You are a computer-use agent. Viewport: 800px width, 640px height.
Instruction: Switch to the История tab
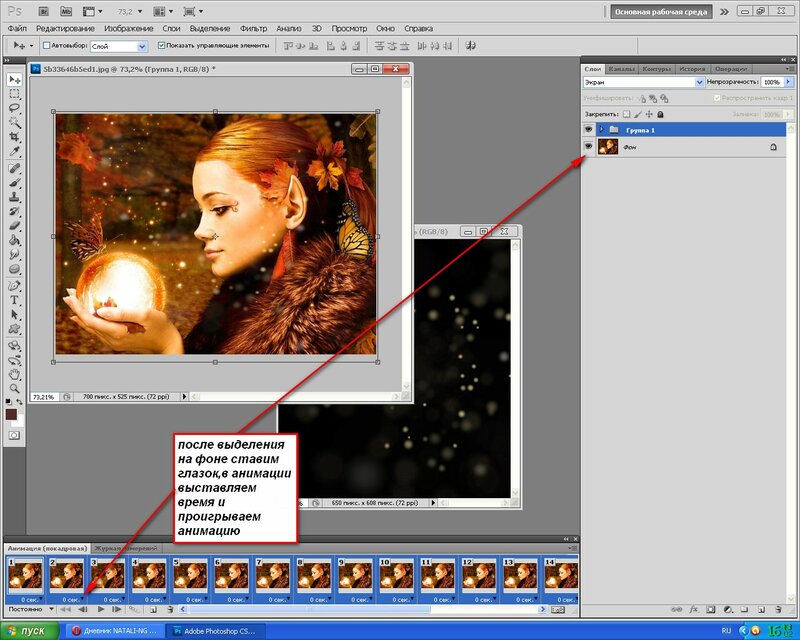(692, 69)
